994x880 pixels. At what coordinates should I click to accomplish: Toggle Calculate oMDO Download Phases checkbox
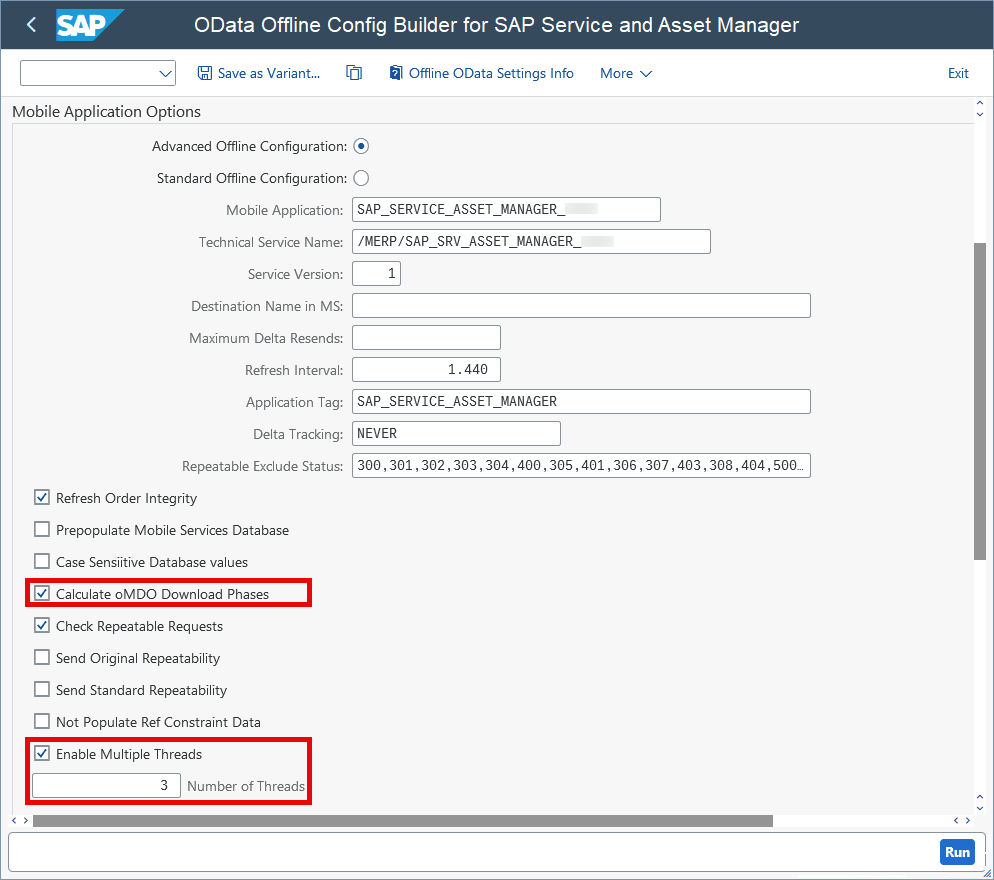pyautogui.click(x=42, y=593)
